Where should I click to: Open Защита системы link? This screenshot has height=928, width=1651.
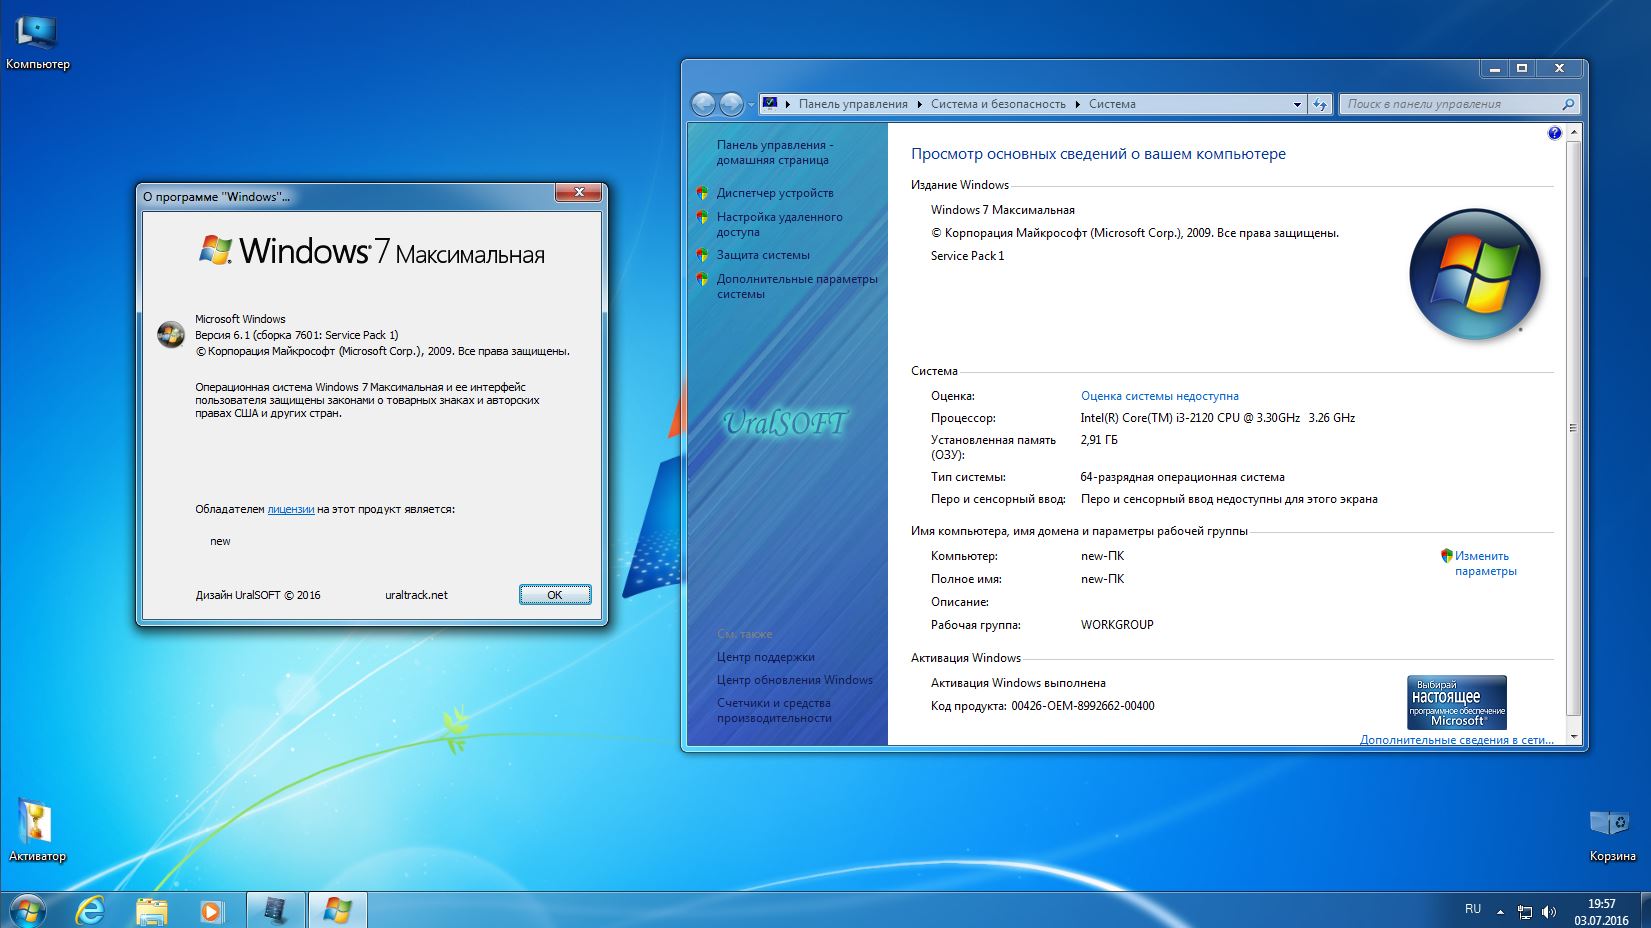[763, 255]
